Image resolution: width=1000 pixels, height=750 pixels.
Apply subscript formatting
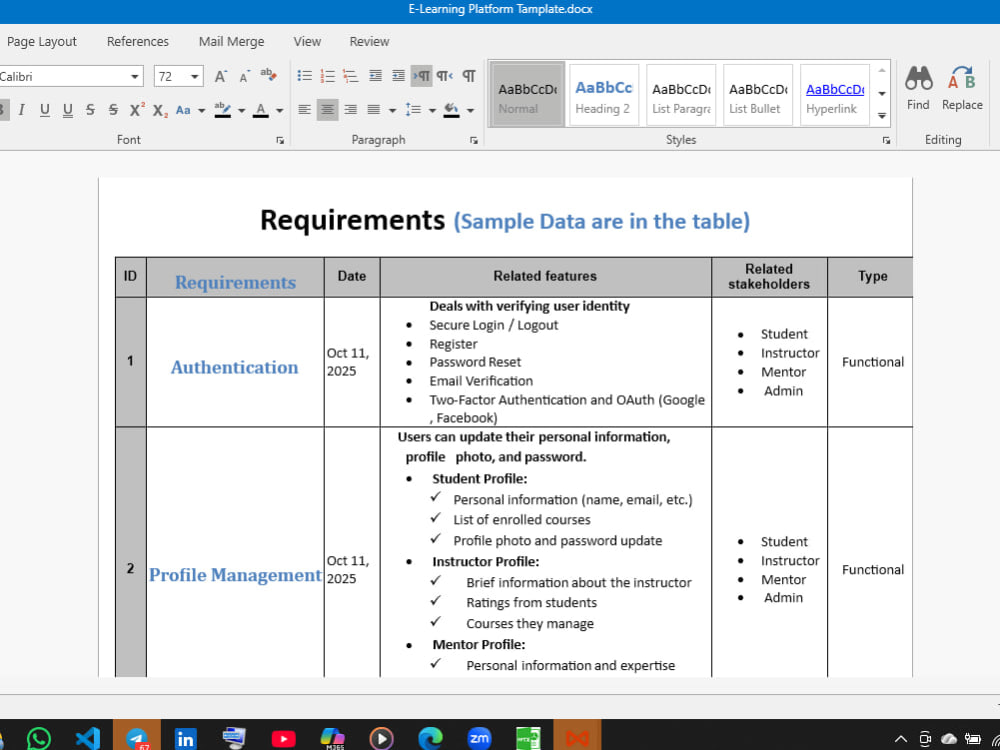(x=160, y=111)
